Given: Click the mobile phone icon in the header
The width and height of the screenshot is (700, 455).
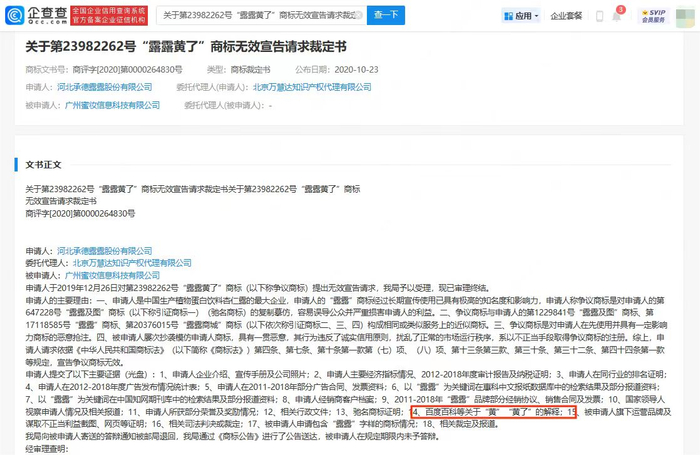Looking at the screenshot, I should tap(600, 17).
